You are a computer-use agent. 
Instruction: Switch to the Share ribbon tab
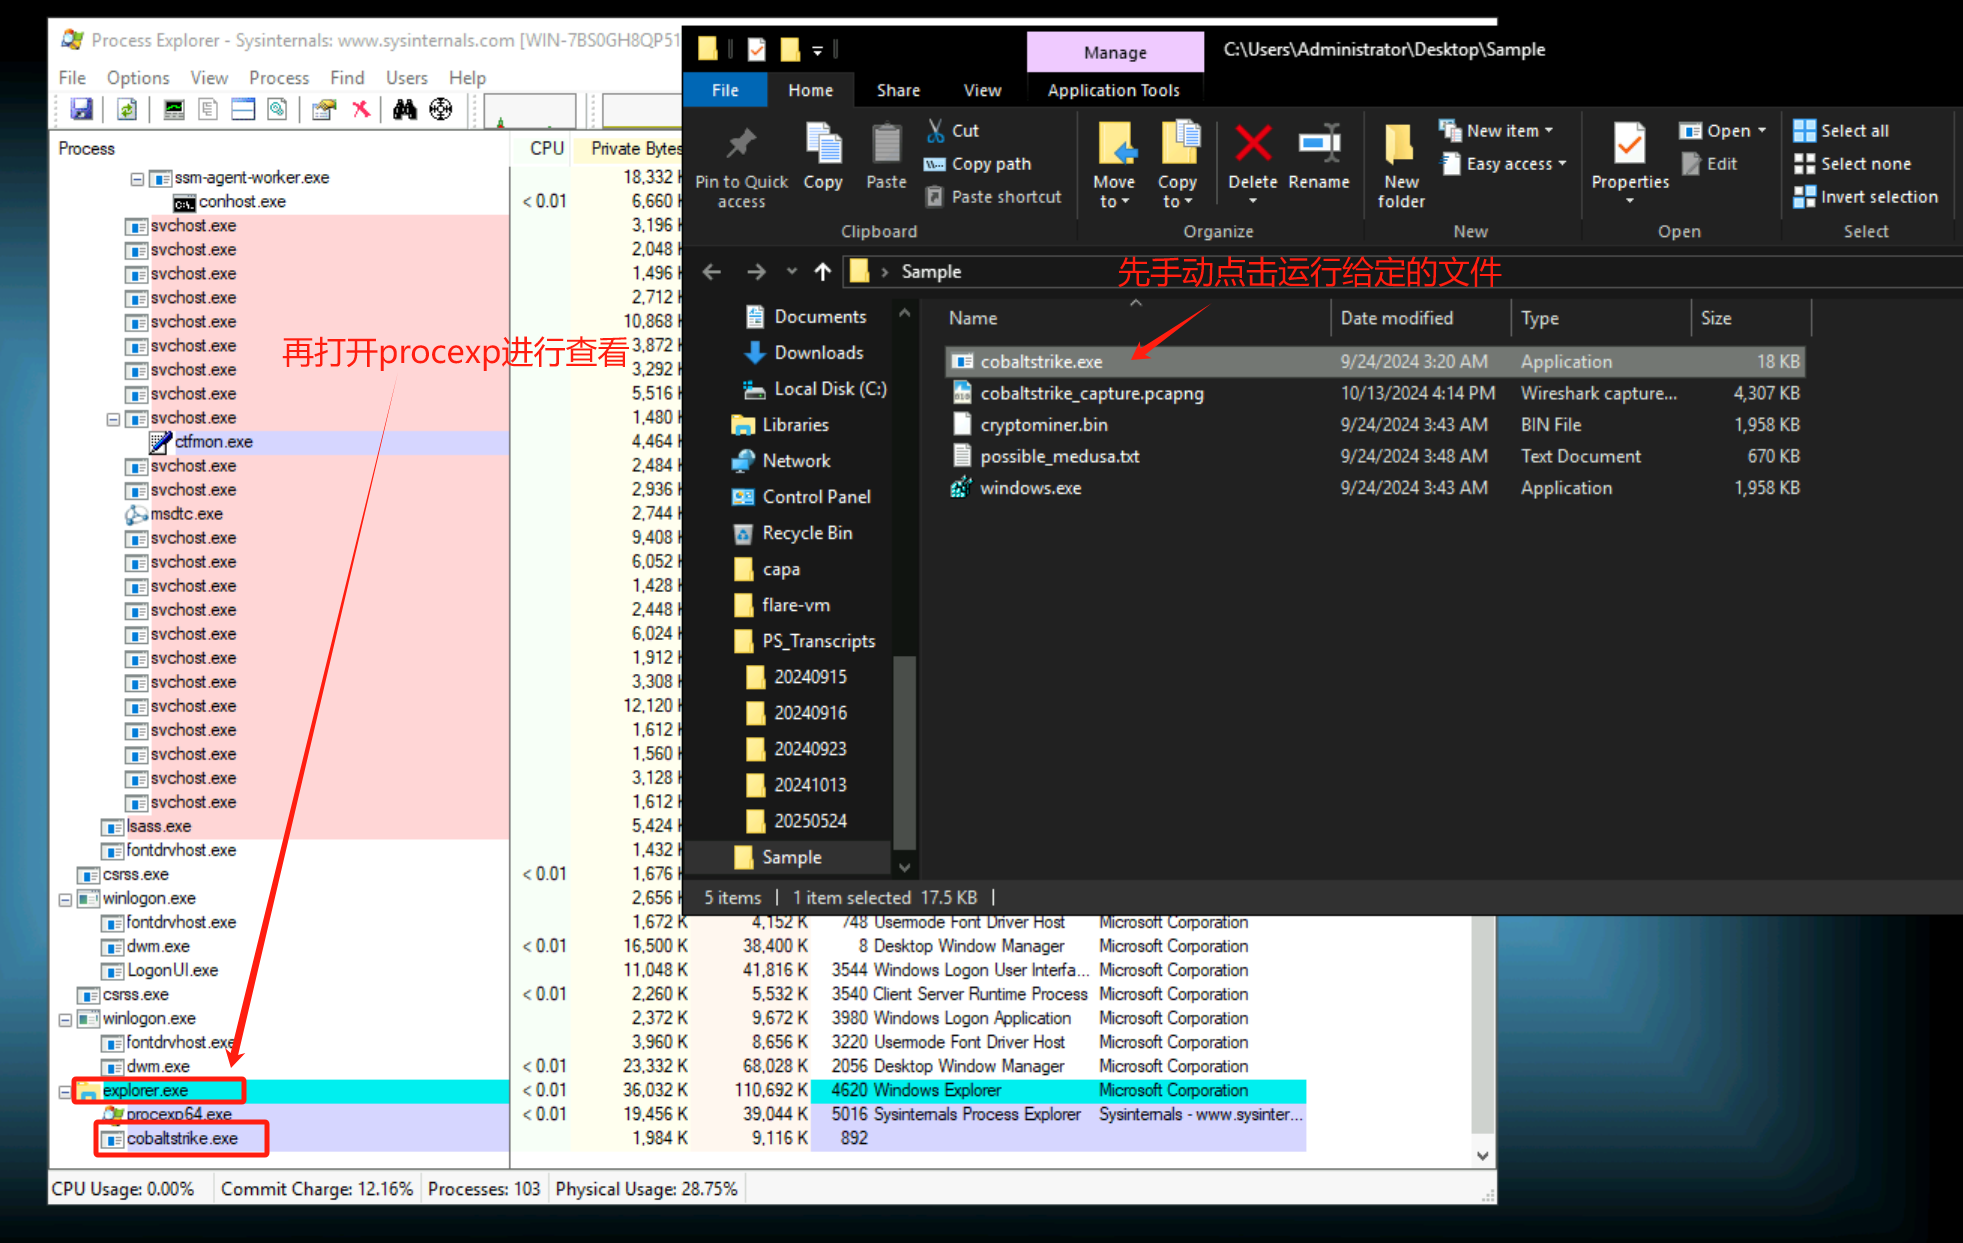click(x=897, y=90)
